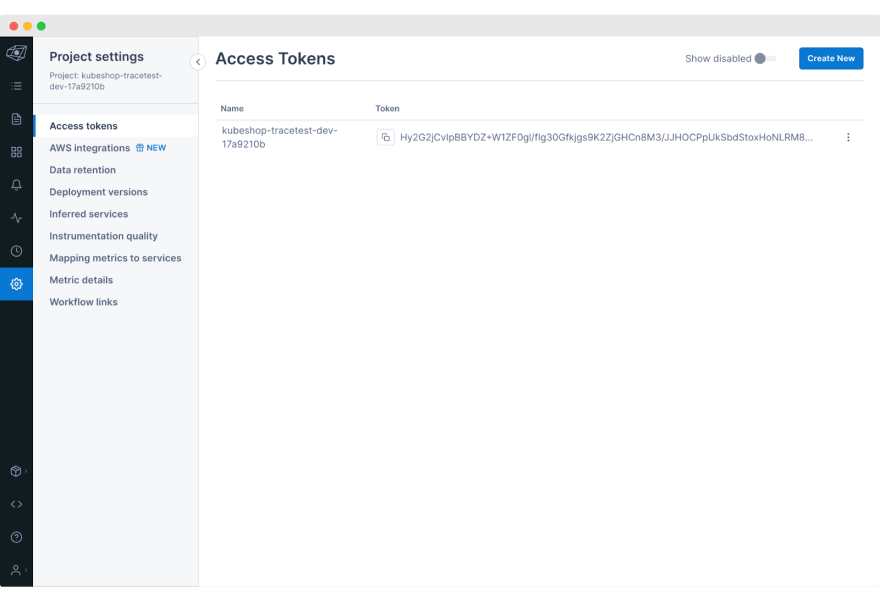Copy the access token to clipboard
This screenshot has height=601, width=880.
(x=386, y=137)
